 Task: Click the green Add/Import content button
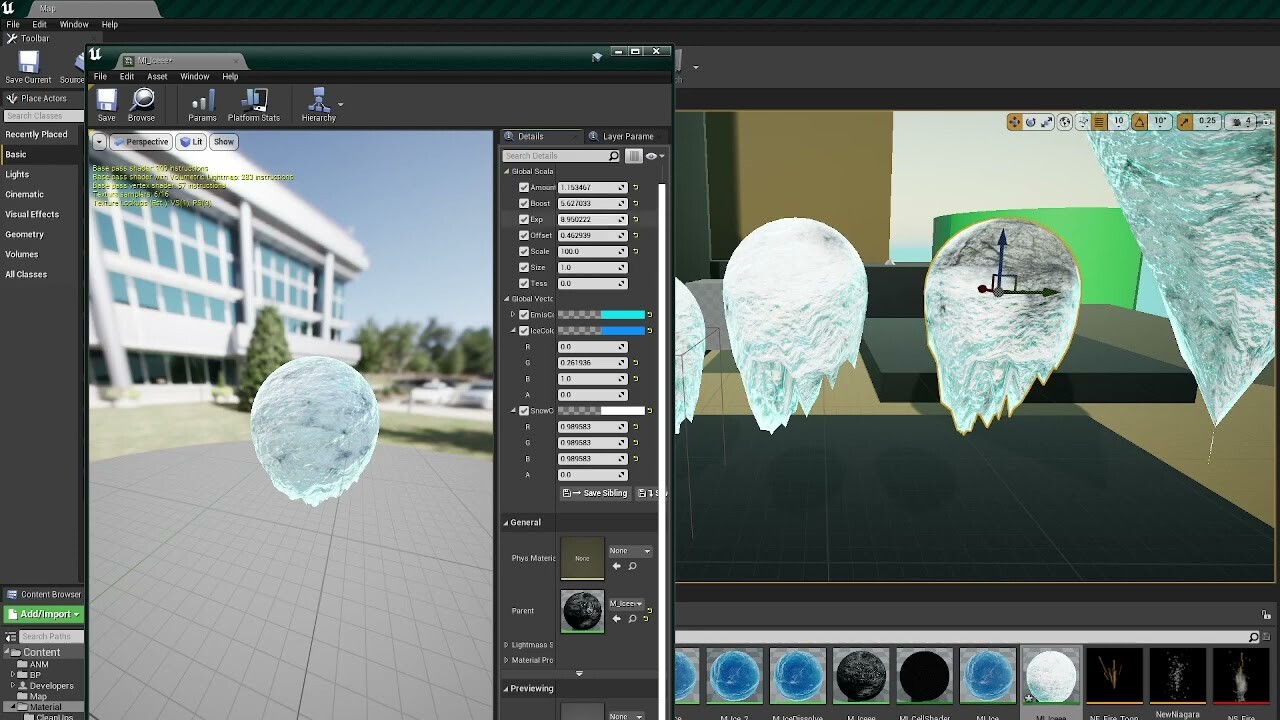click(x=43, y=612)
